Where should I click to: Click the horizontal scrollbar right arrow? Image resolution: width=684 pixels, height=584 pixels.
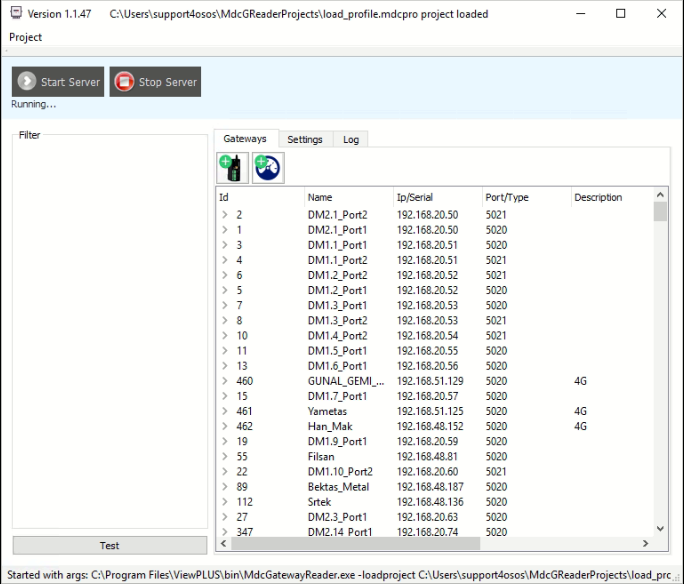[645, 543]
